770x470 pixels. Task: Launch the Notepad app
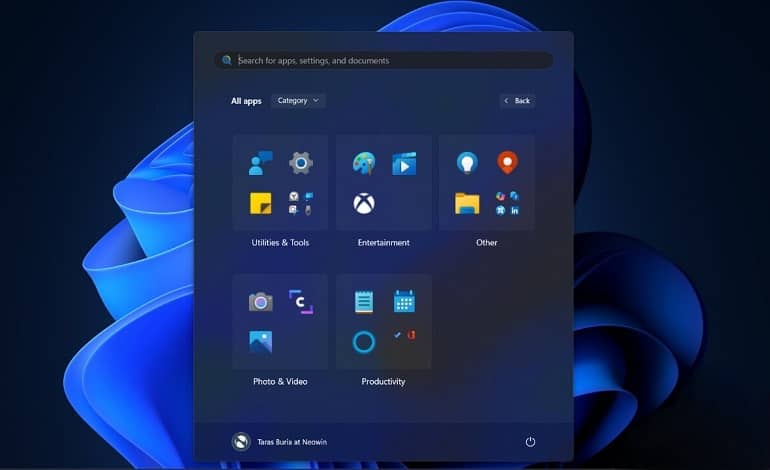click(x=364, y=302)
